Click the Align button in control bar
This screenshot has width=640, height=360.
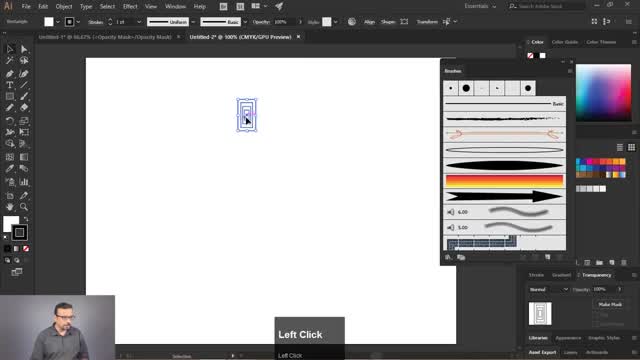[x=369, y=22]
